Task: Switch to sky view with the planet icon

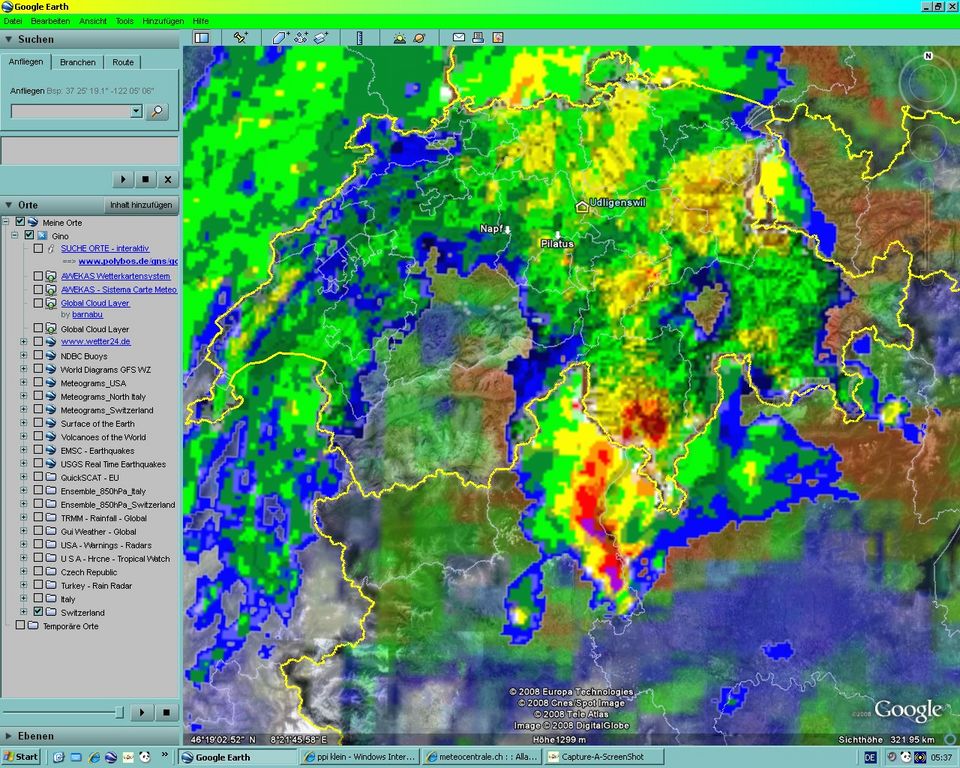Action: click(x=419, y=38)
